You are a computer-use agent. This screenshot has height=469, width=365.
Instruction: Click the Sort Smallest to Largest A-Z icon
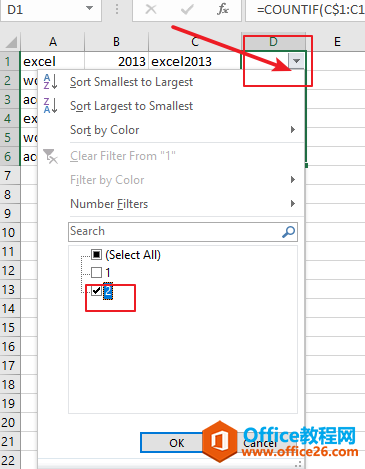[x=51, y=82]
